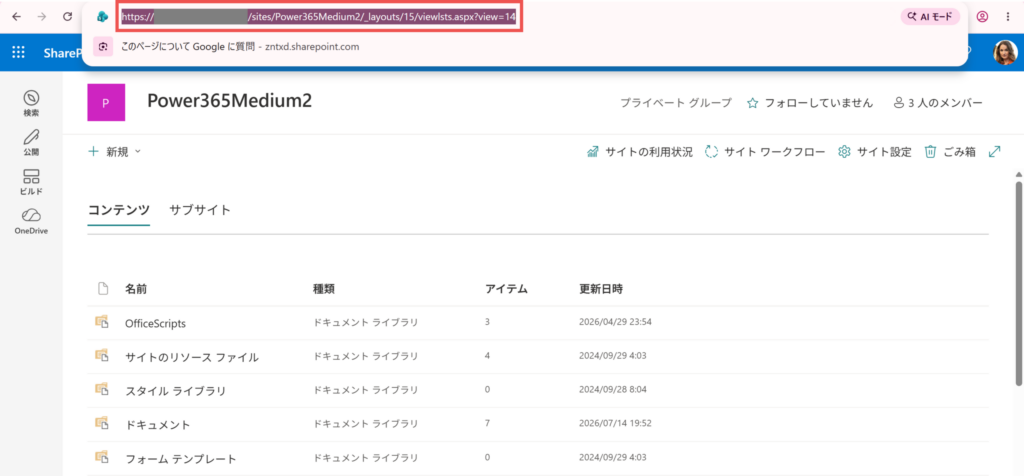Click the file type column header icon

coord(103,289)
